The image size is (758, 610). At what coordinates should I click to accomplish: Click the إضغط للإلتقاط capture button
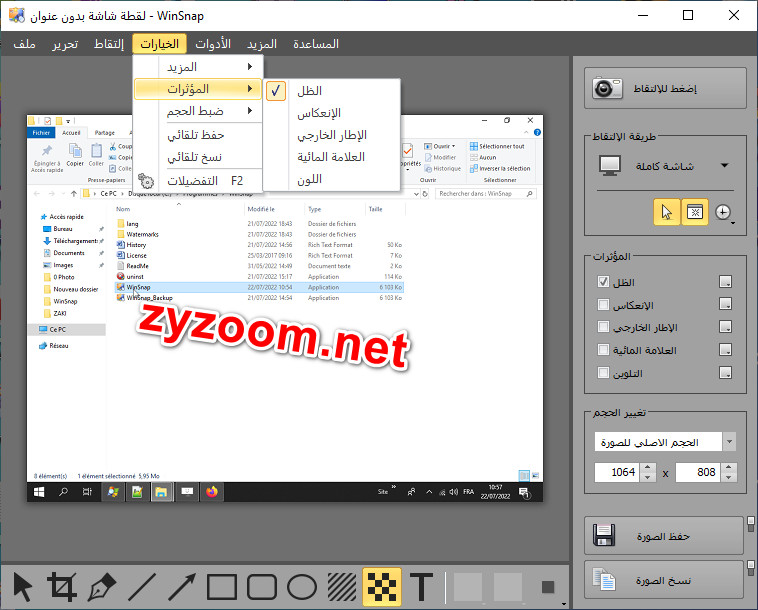click(665, 88)
